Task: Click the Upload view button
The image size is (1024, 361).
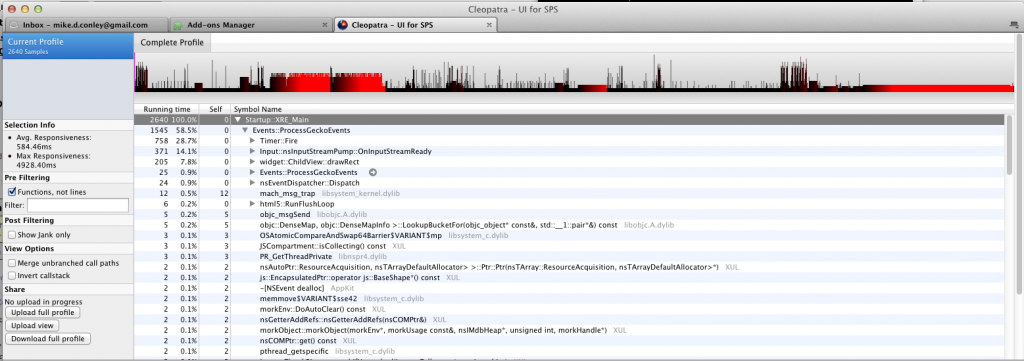Action: coord(31,326)
